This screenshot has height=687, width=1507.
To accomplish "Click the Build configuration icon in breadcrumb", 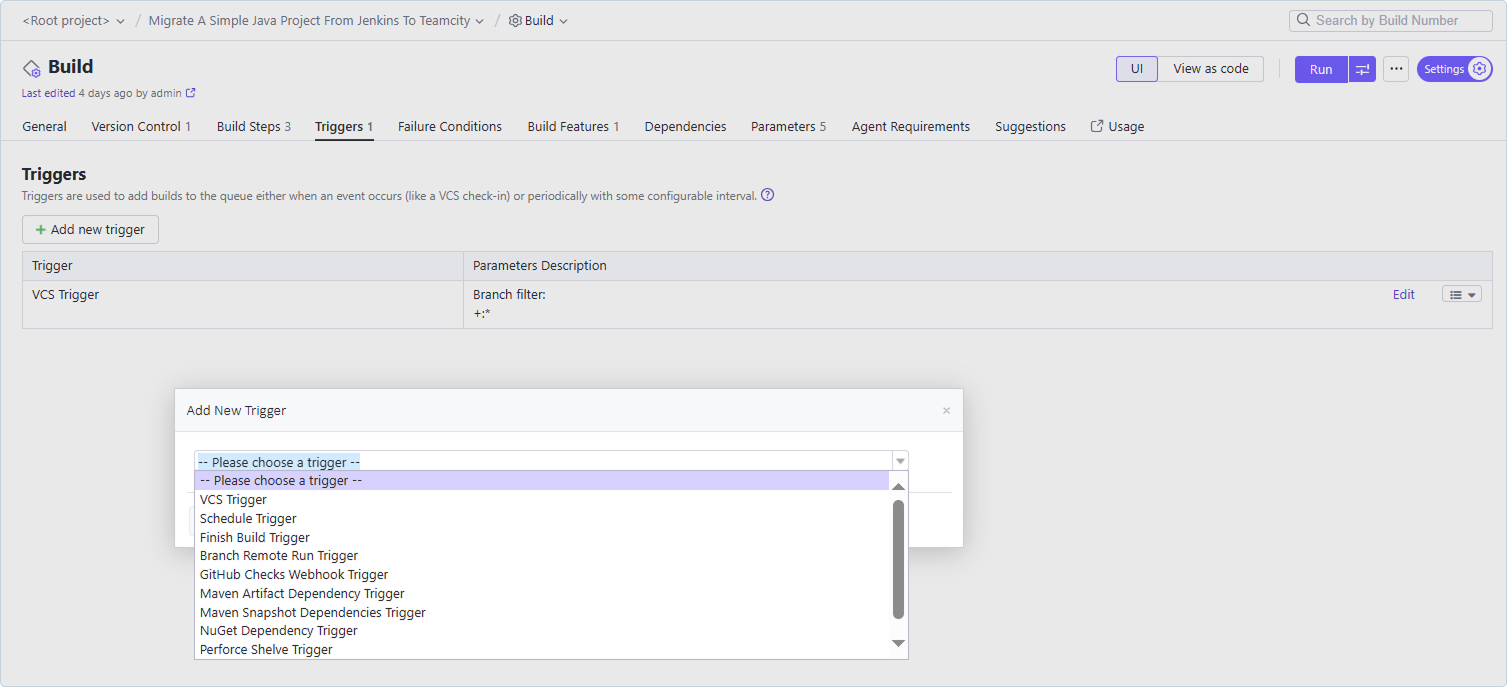I will (515, 20).
